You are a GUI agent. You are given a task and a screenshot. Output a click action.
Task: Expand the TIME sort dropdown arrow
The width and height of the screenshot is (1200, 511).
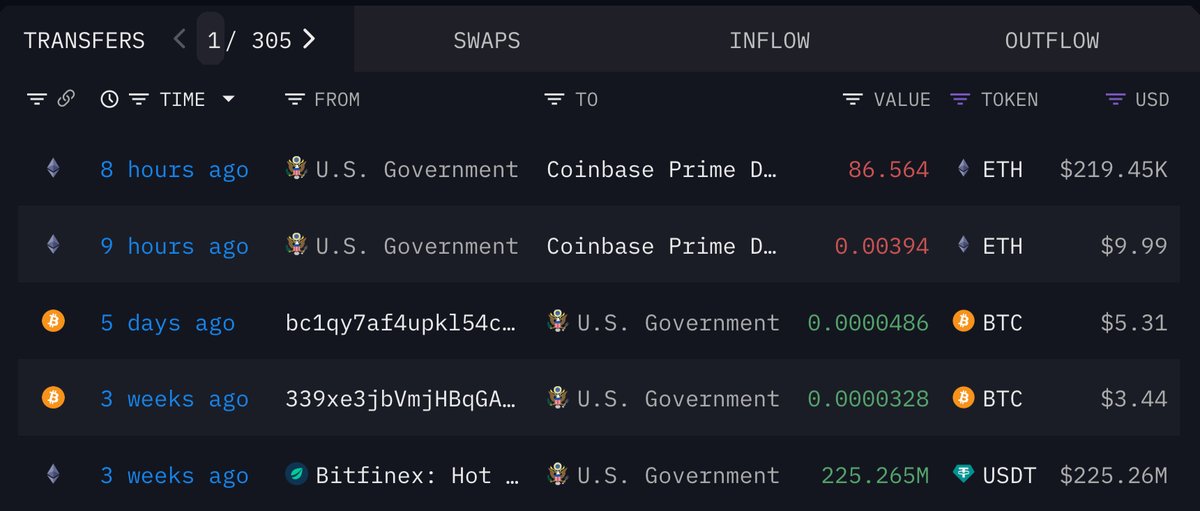[229, 99]
